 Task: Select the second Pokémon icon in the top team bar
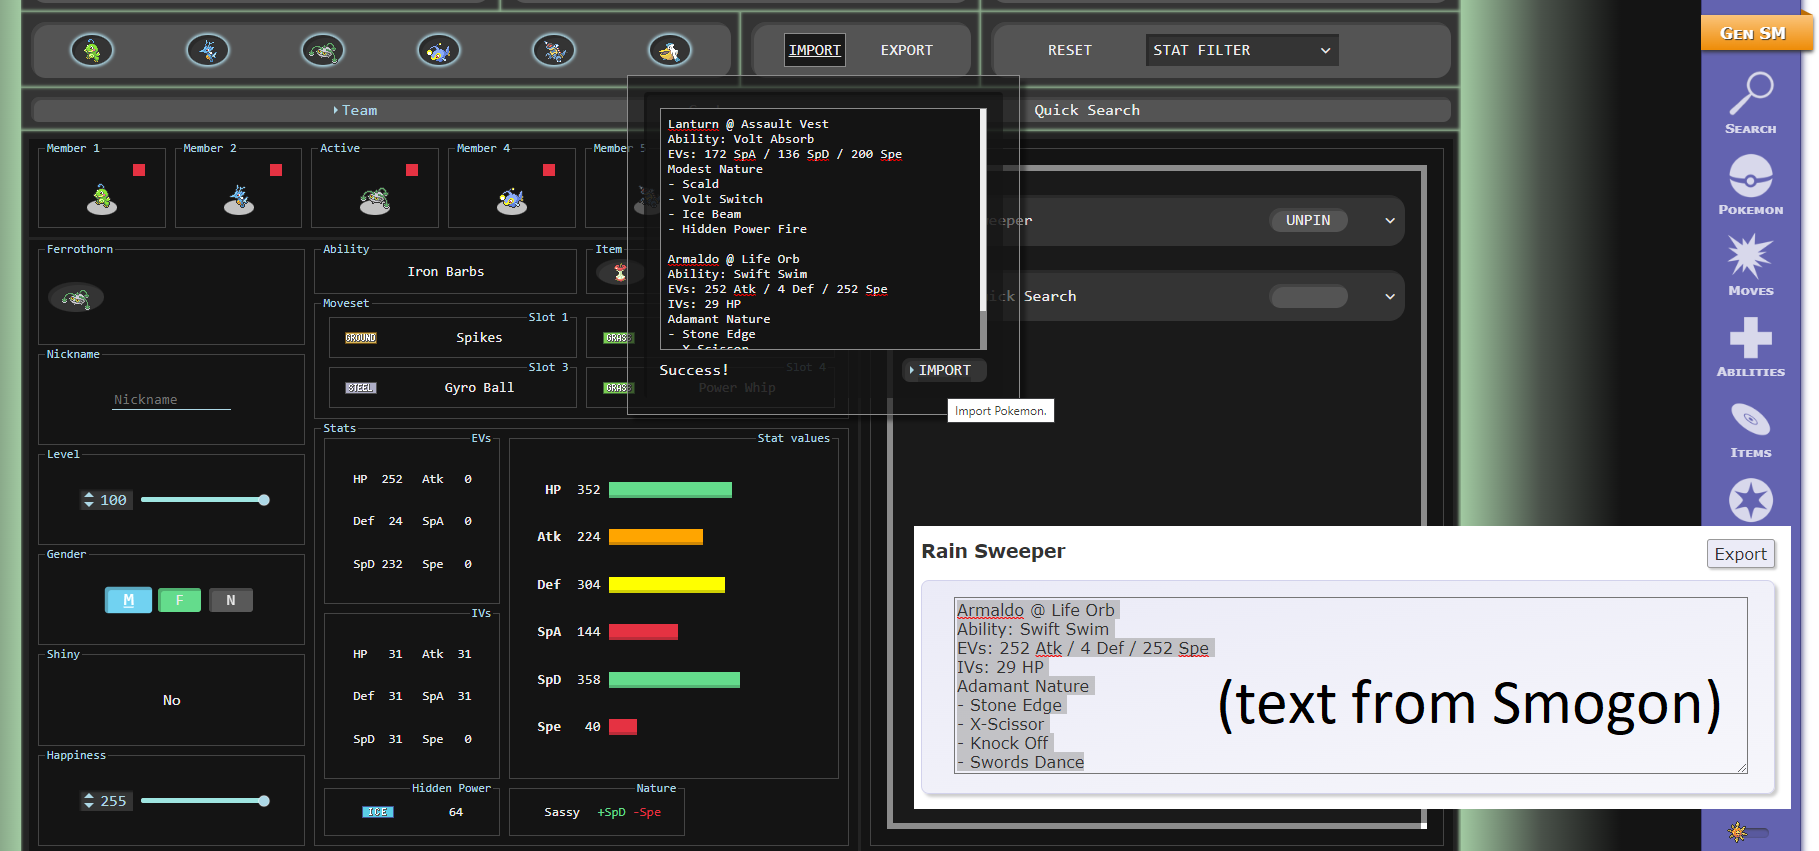tap(208, 50)
